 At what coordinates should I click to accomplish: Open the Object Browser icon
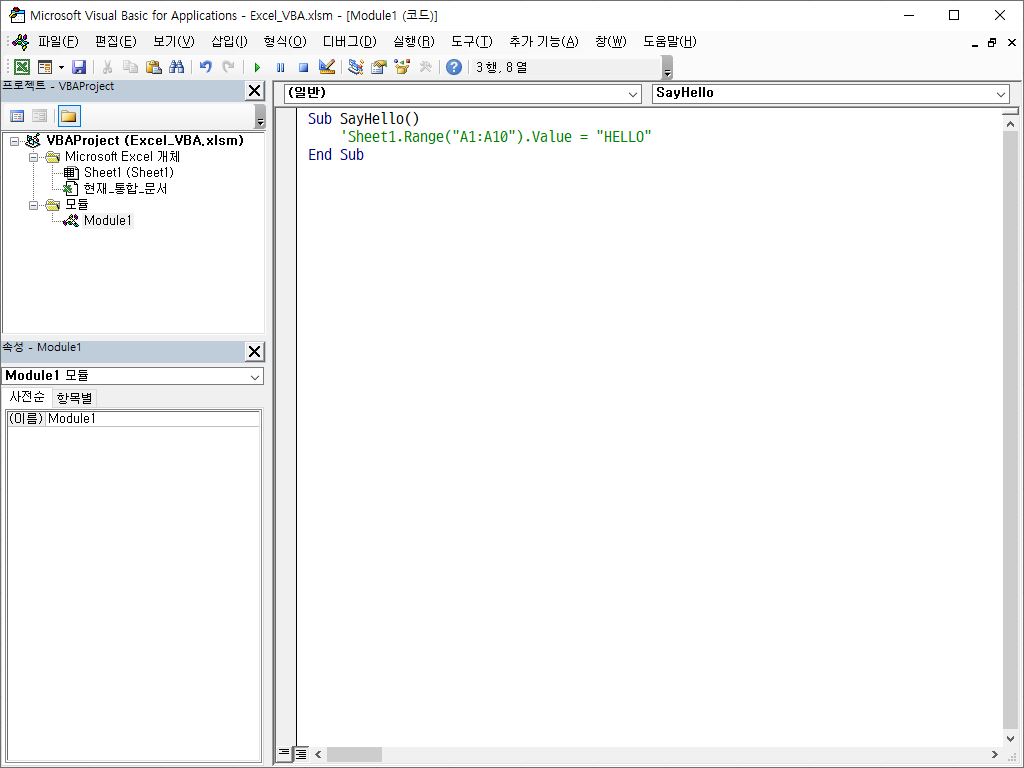click(402, 67)
